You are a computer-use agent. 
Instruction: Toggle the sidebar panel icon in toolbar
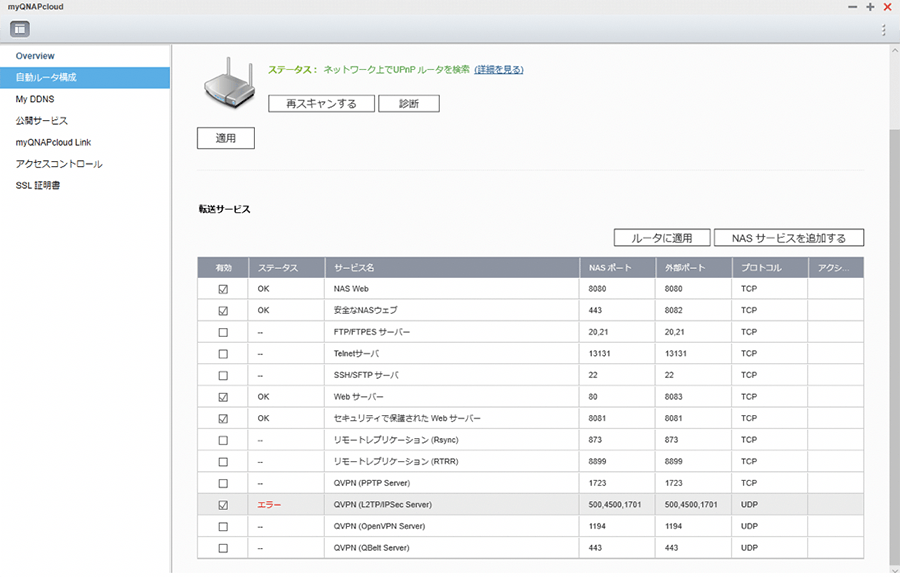[x=20, y=29]
